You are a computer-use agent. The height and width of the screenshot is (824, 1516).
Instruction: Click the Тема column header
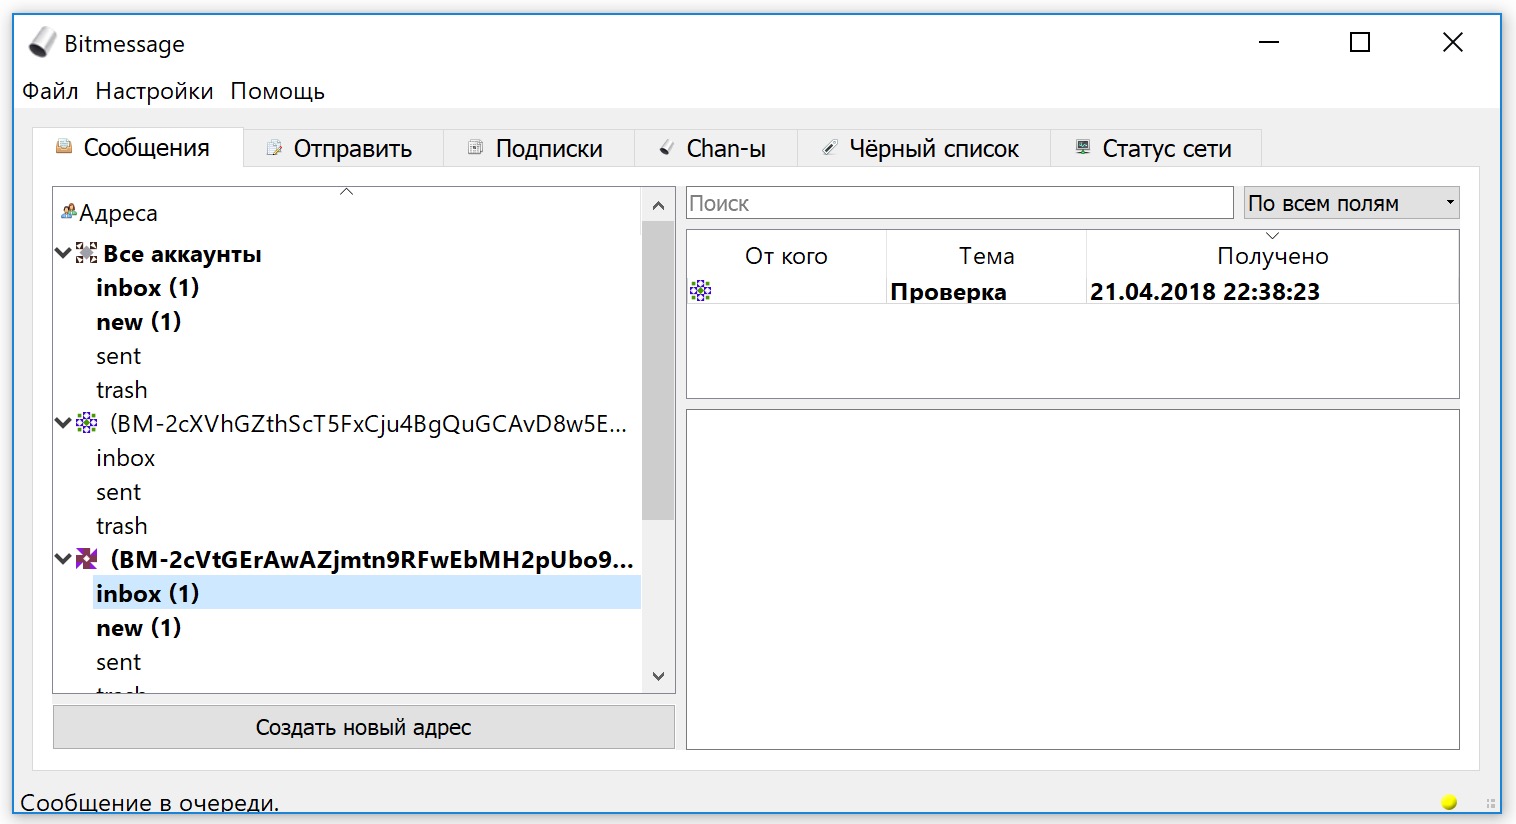point(986,255)
